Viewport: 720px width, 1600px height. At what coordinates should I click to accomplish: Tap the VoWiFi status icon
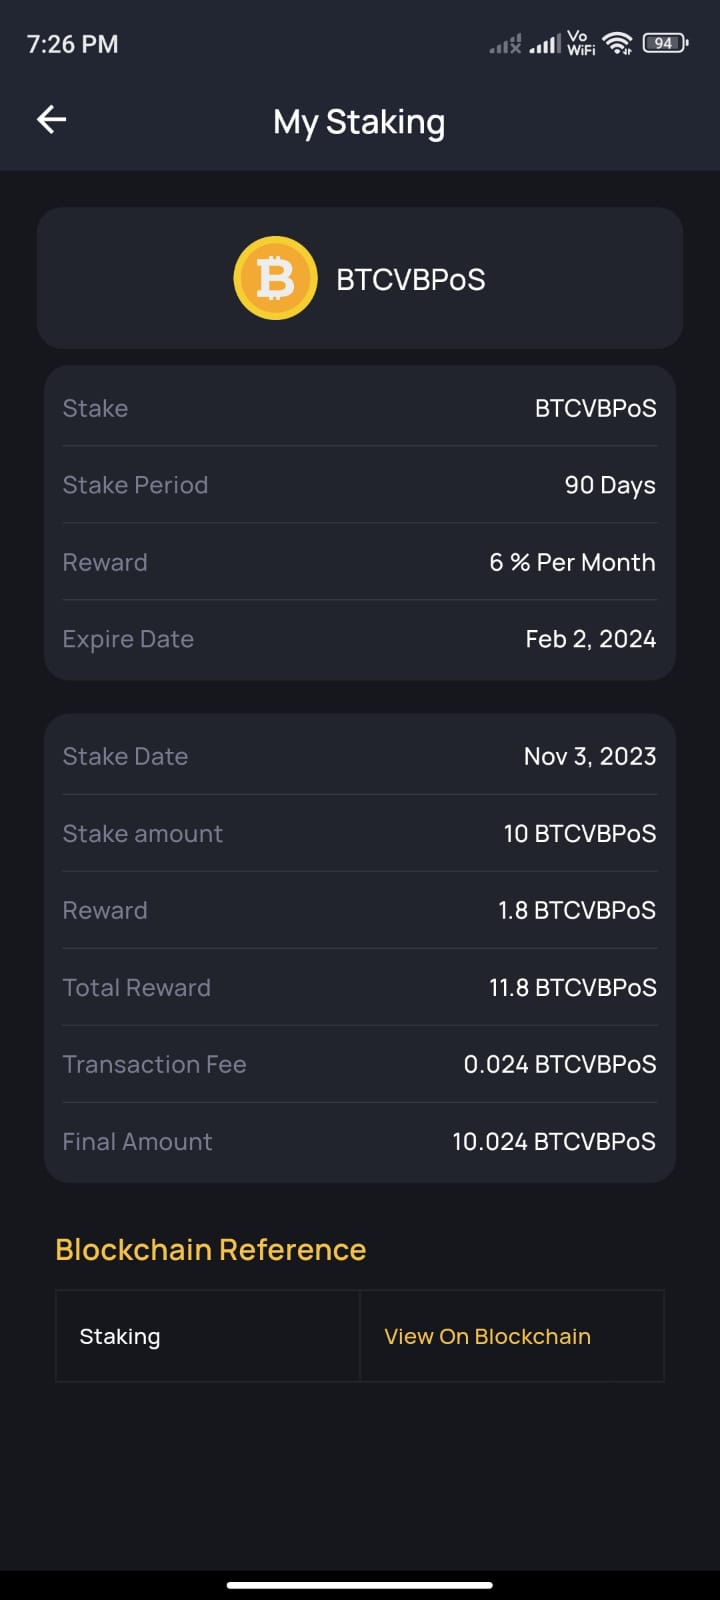(581, 43)
